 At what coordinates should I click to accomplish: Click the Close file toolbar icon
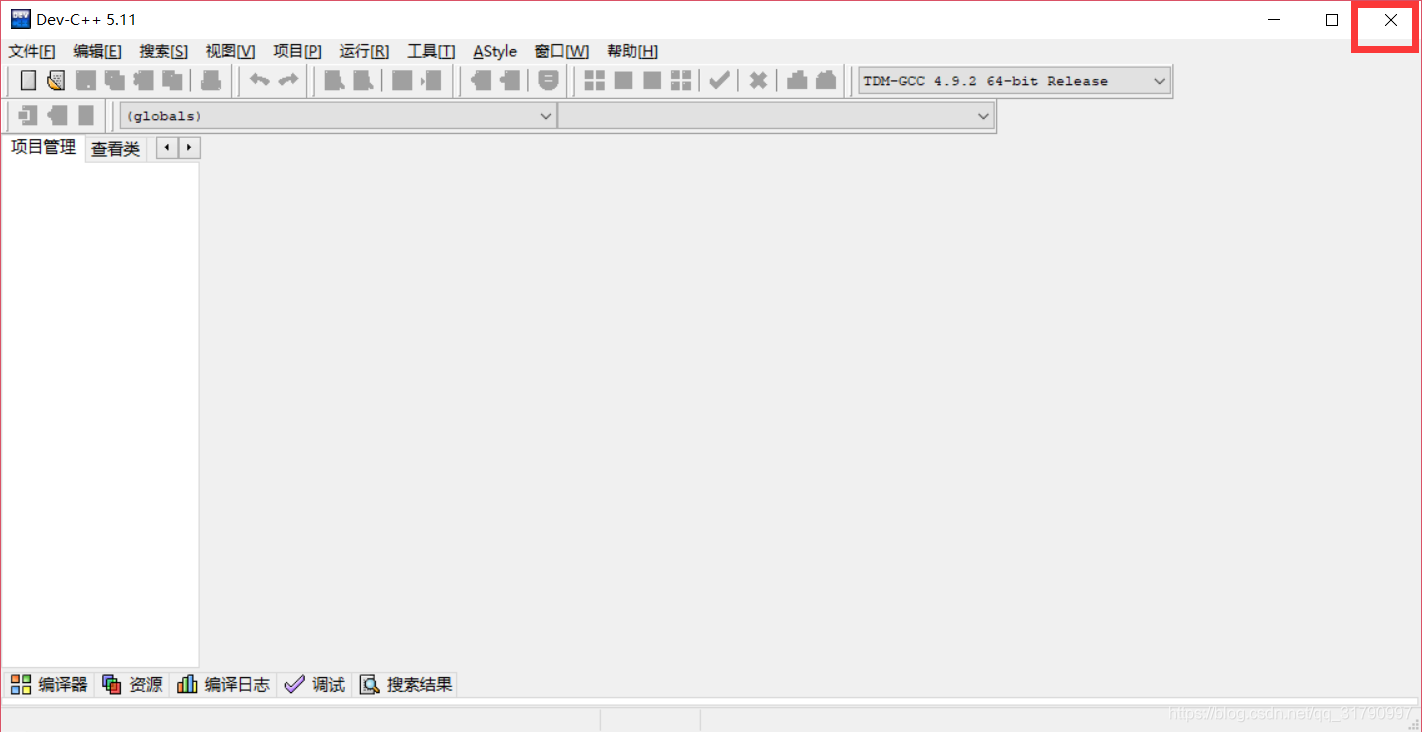point(144,81)
